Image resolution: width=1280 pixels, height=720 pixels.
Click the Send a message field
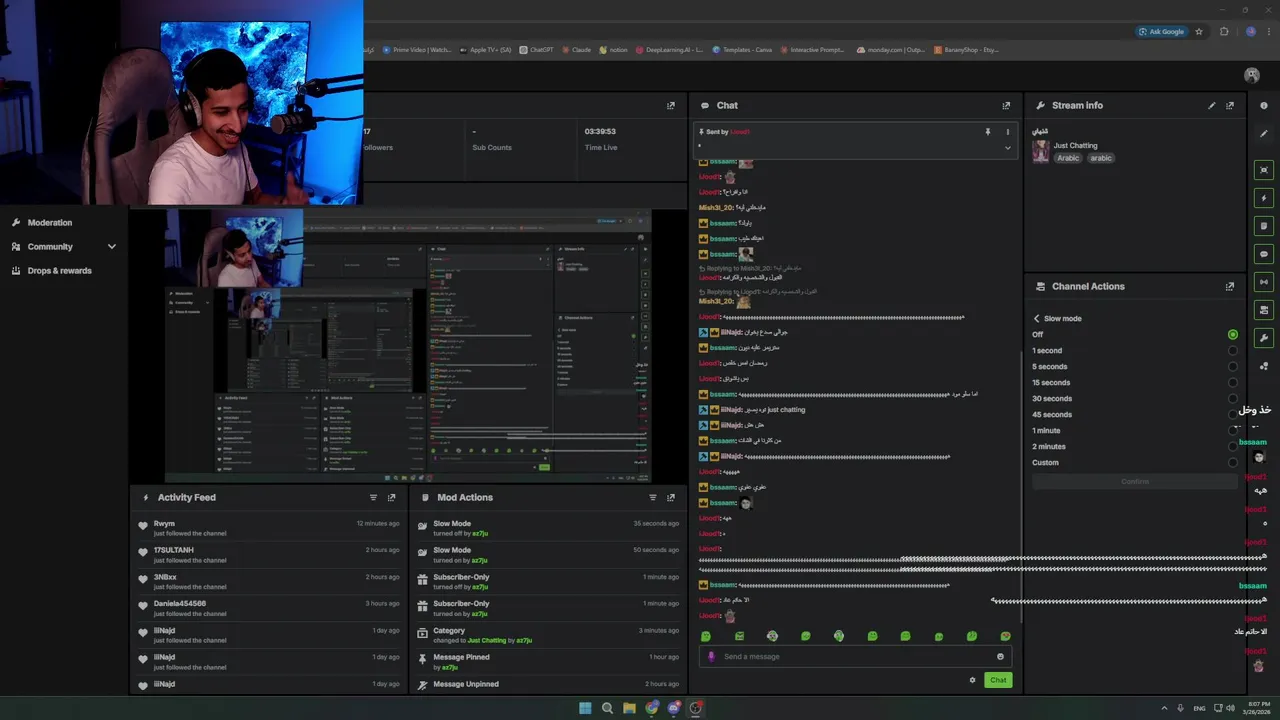pos(855,657)
